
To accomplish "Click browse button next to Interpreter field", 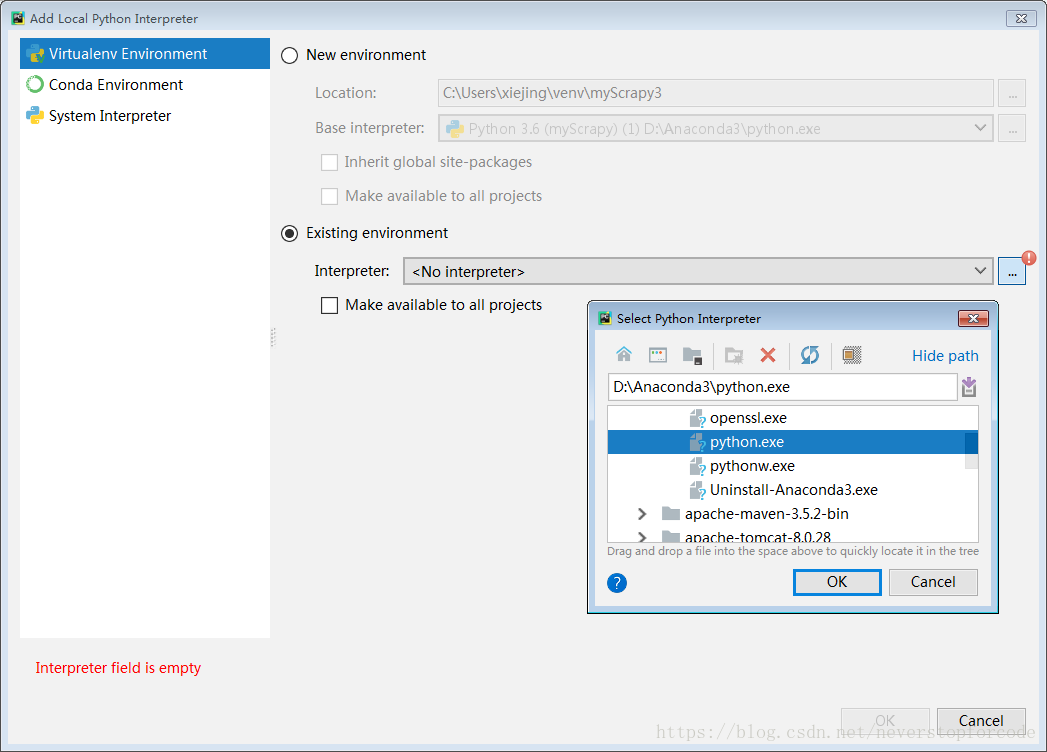I will tap(1012, 271).
